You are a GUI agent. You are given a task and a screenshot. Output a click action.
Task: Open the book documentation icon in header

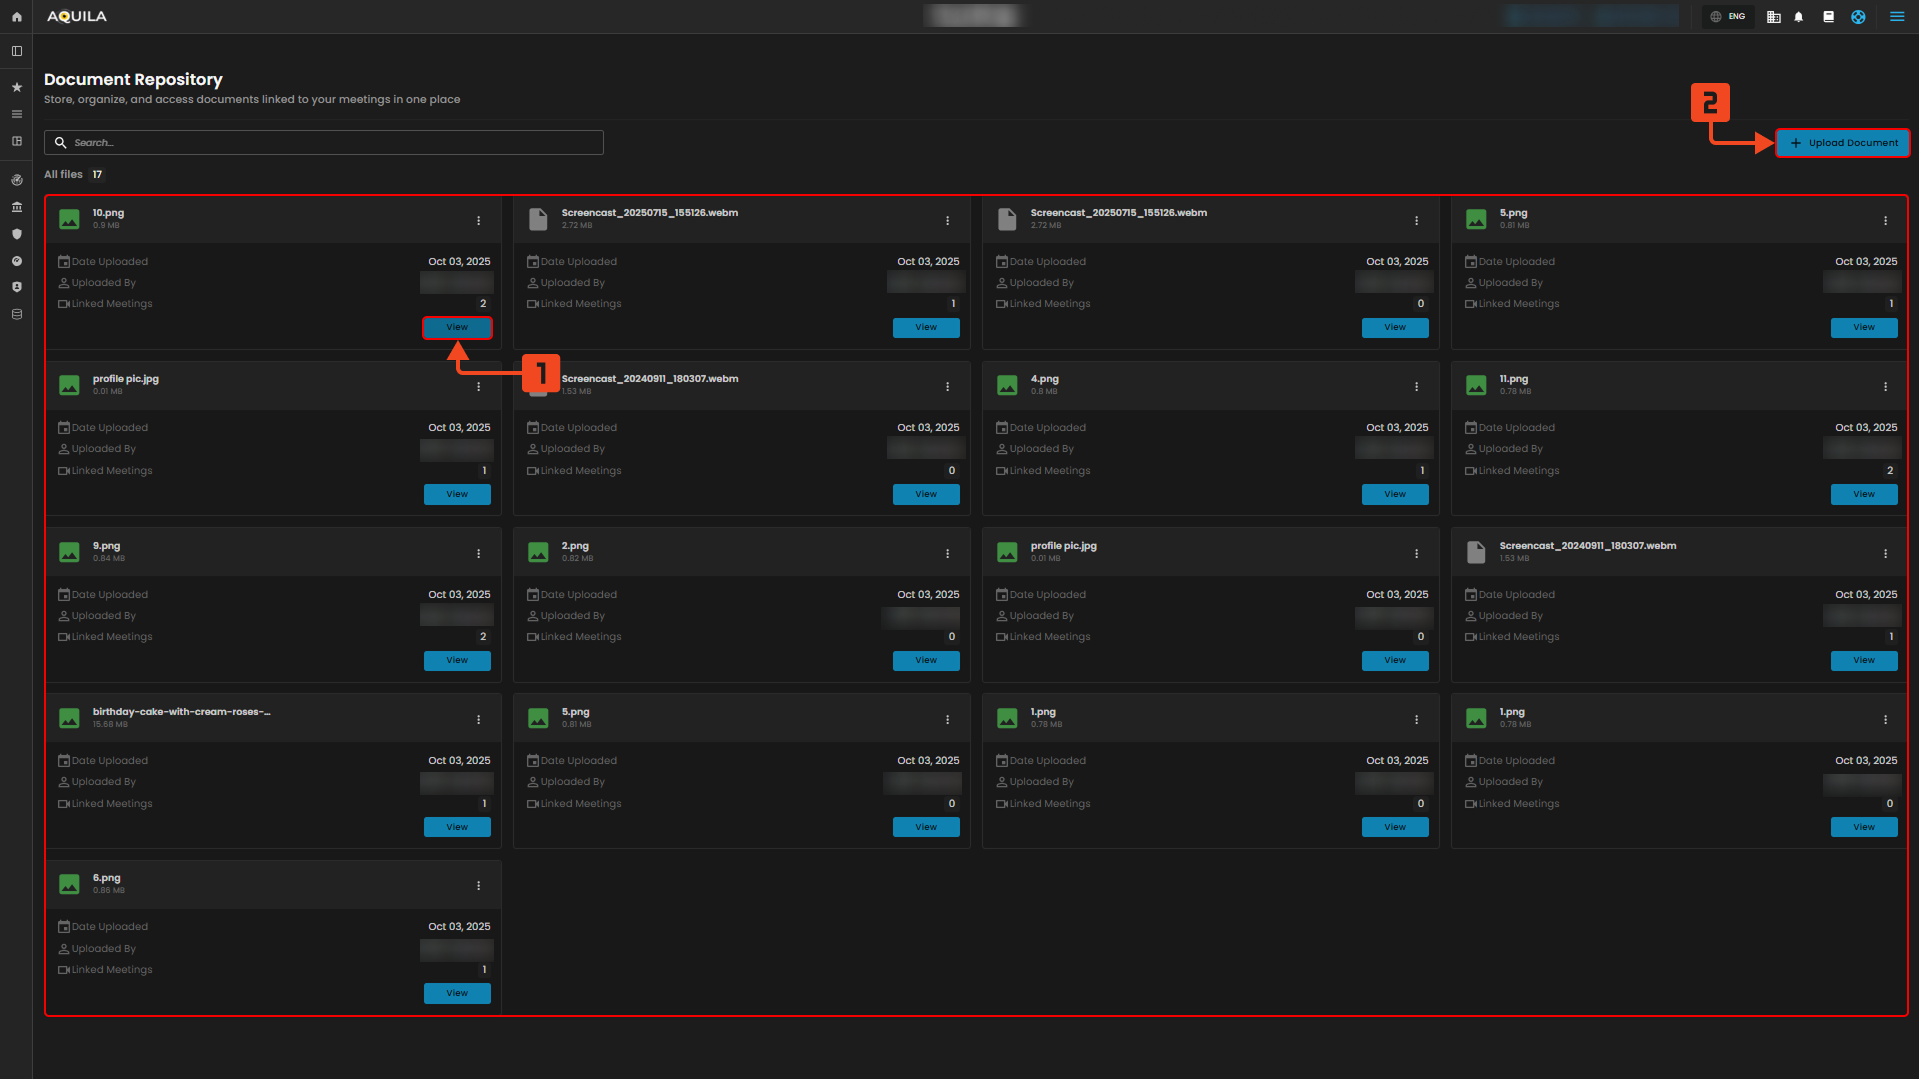point(1828,17)
